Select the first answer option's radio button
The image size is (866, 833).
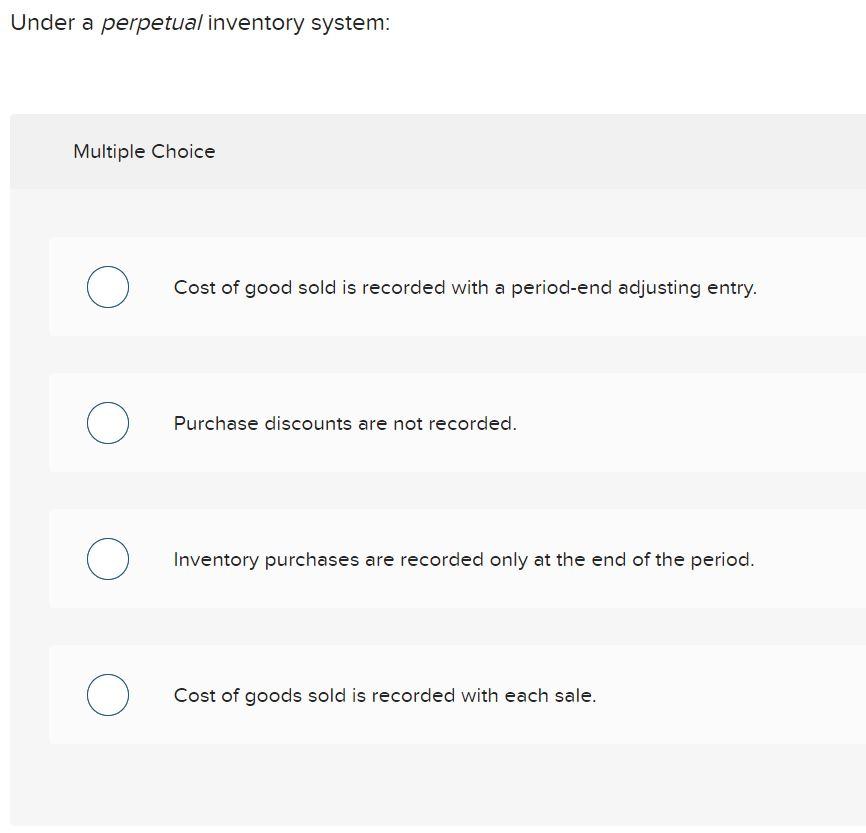108,287
